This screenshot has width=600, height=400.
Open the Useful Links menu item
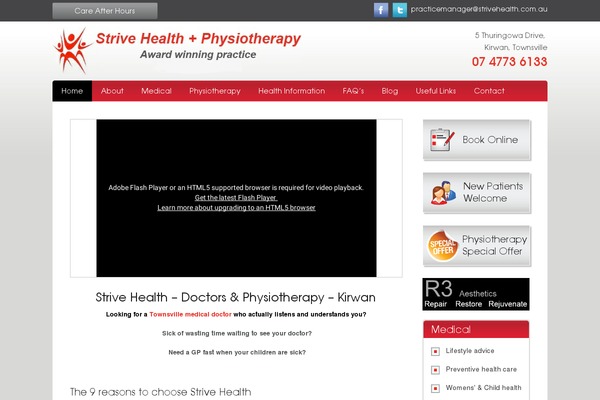tap(436, 91)
